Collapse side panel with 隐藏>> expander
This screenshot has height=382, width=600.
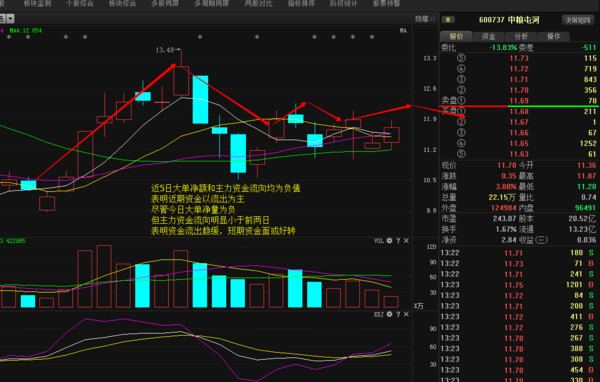[425, 19]
